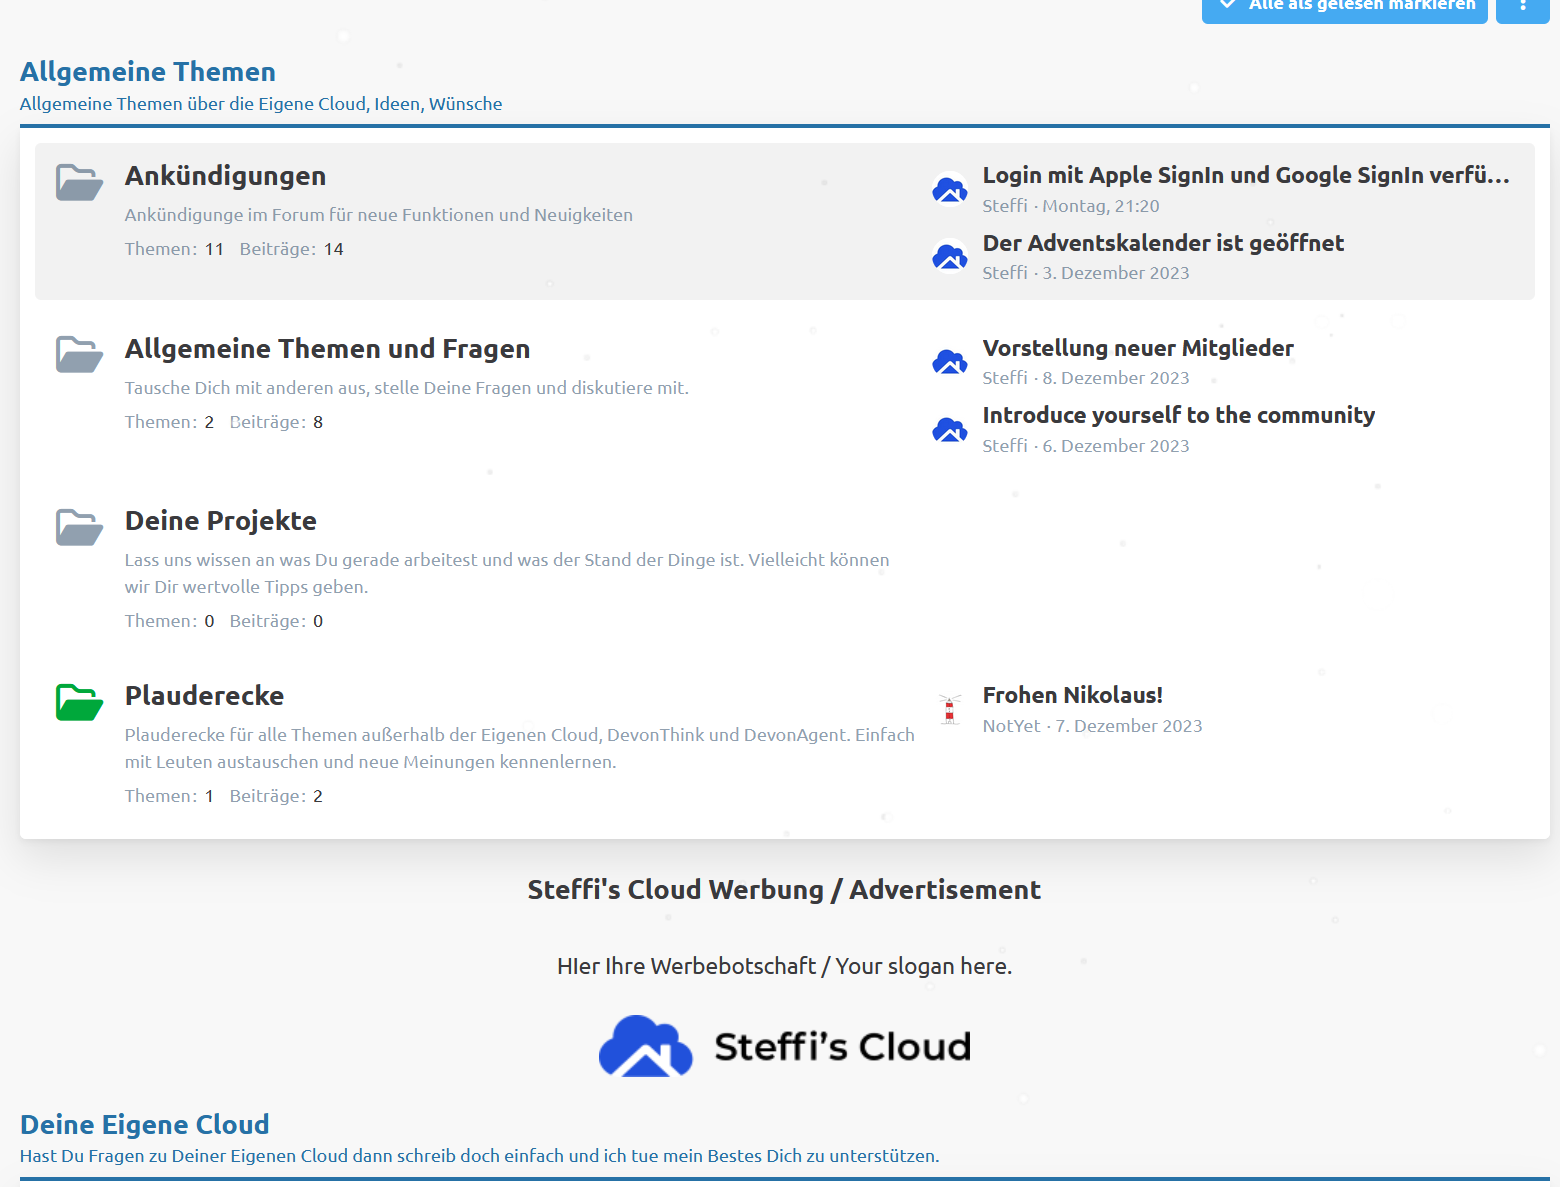Click the Steffi's Cloud advertisement logo
Screen dimensions: 1560x1187
[x=784, y=1046]
